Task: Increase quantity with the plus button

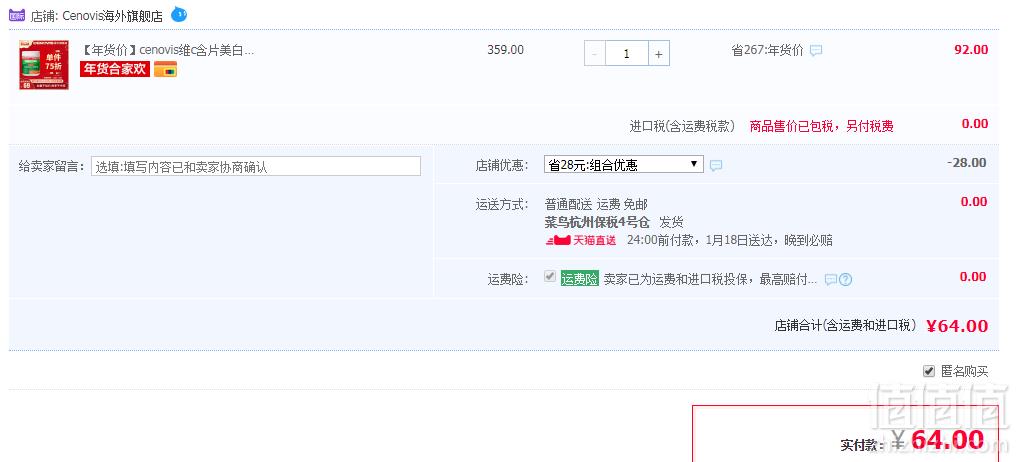Action: pyautogui.click(x=658, y=54)
